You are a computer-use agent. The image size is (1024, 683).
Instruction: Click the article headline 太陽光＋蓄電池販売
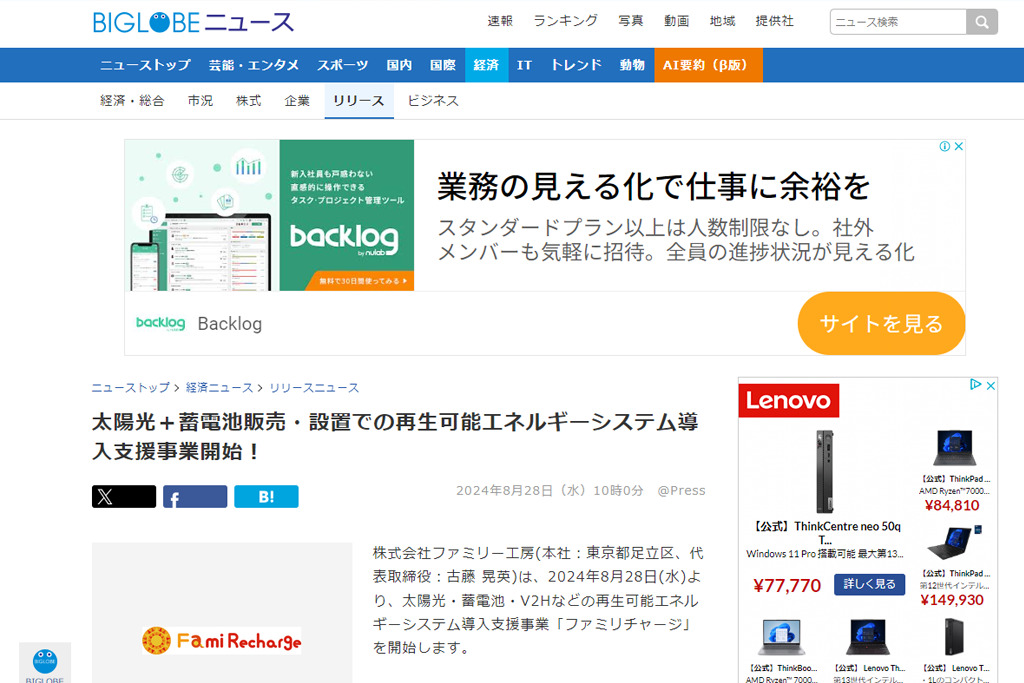click(395, 436)
